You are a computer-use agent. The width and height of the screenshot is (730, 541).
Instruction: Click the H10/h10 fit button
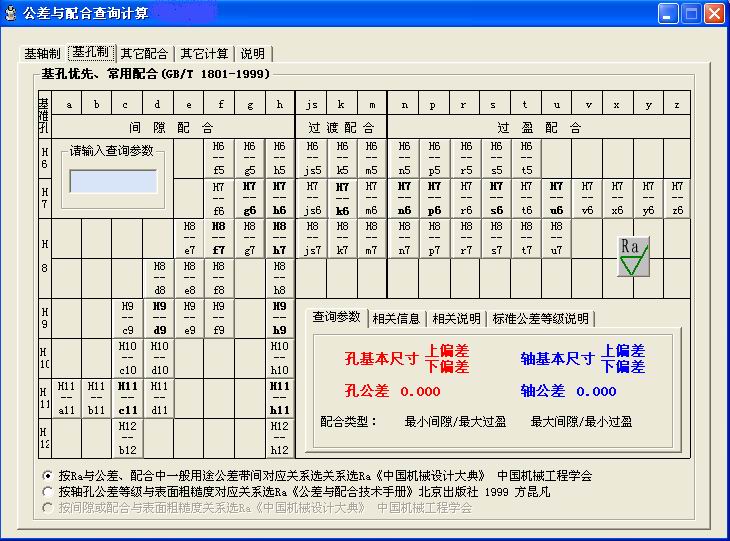279,358
